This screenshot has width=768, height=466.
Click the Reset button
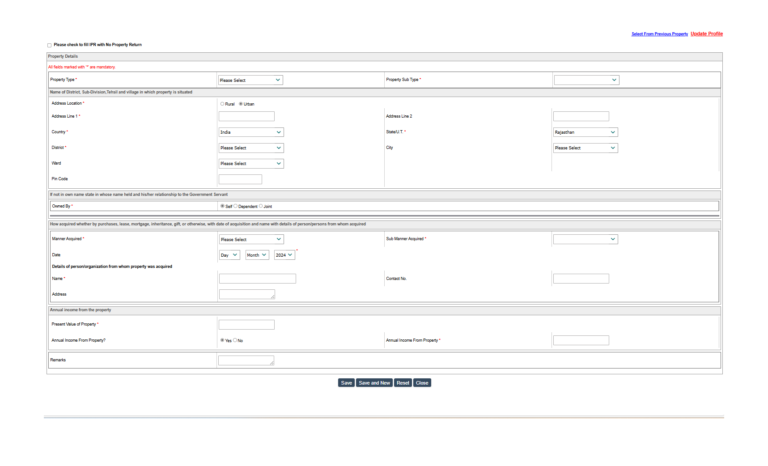point(403,383)
